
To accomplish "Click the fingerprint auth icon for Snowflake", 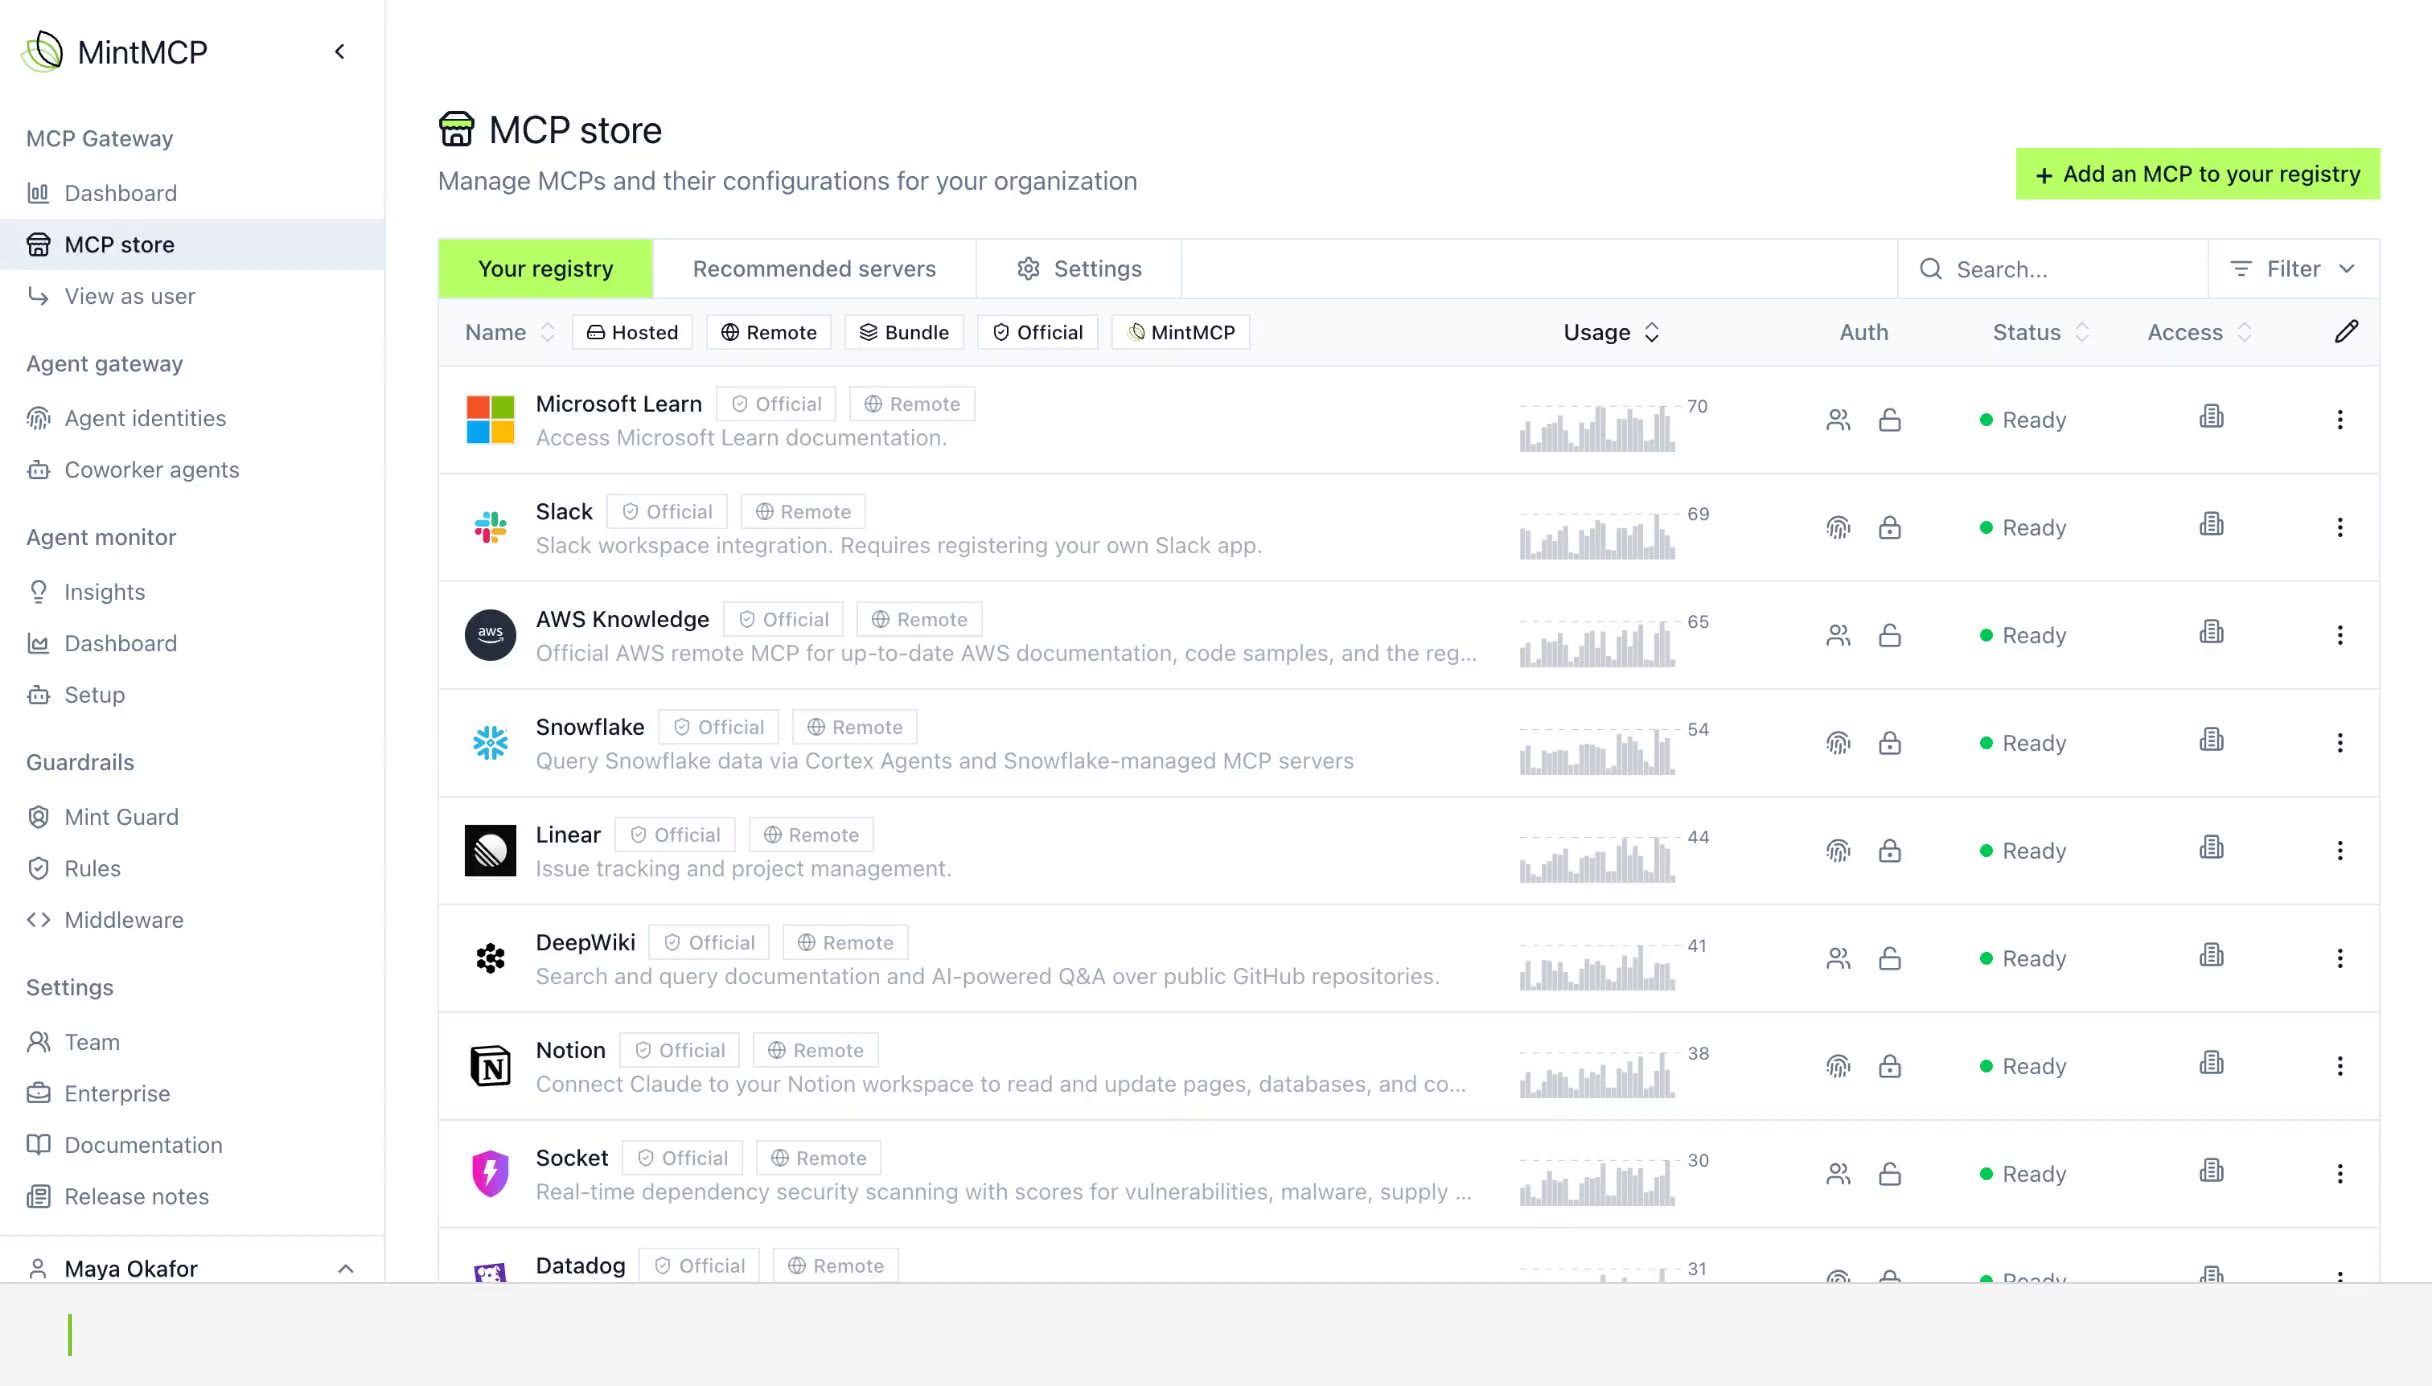I will [x=1838, y=743].
